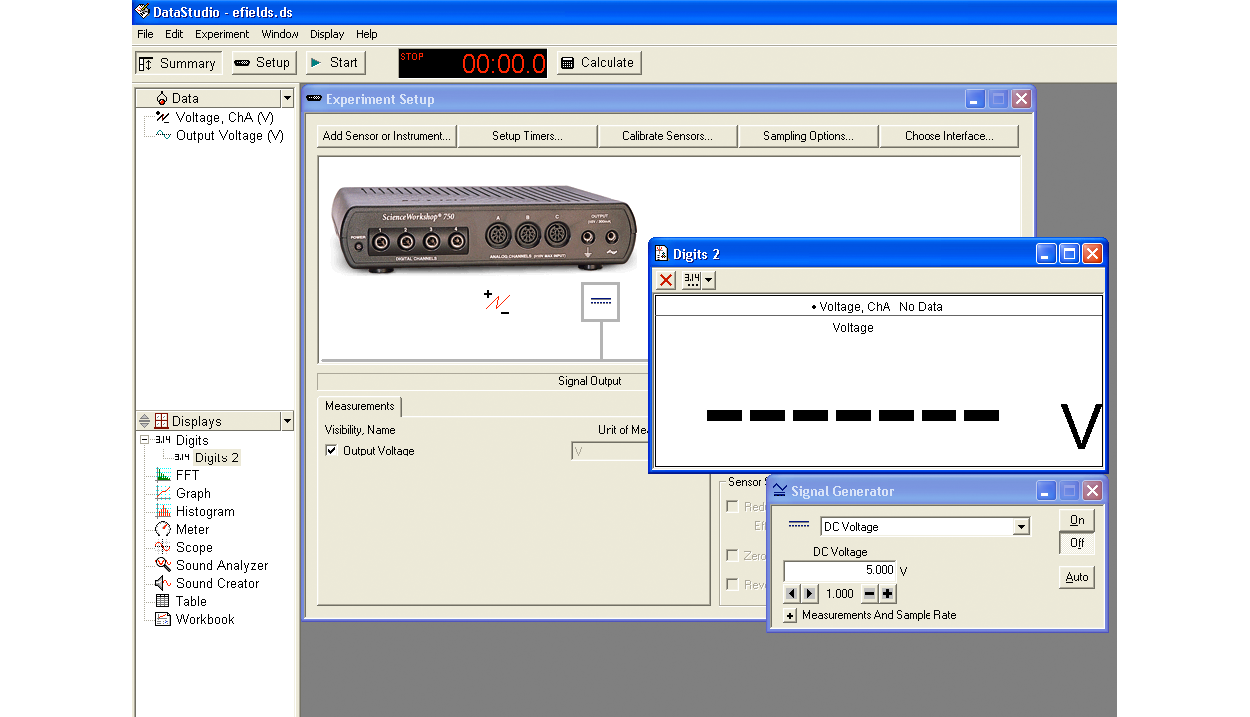The height and width of the screenshot is (717, 1250).
Task: Click the Calibrate Sensors button
Action: tap(667, 136)
